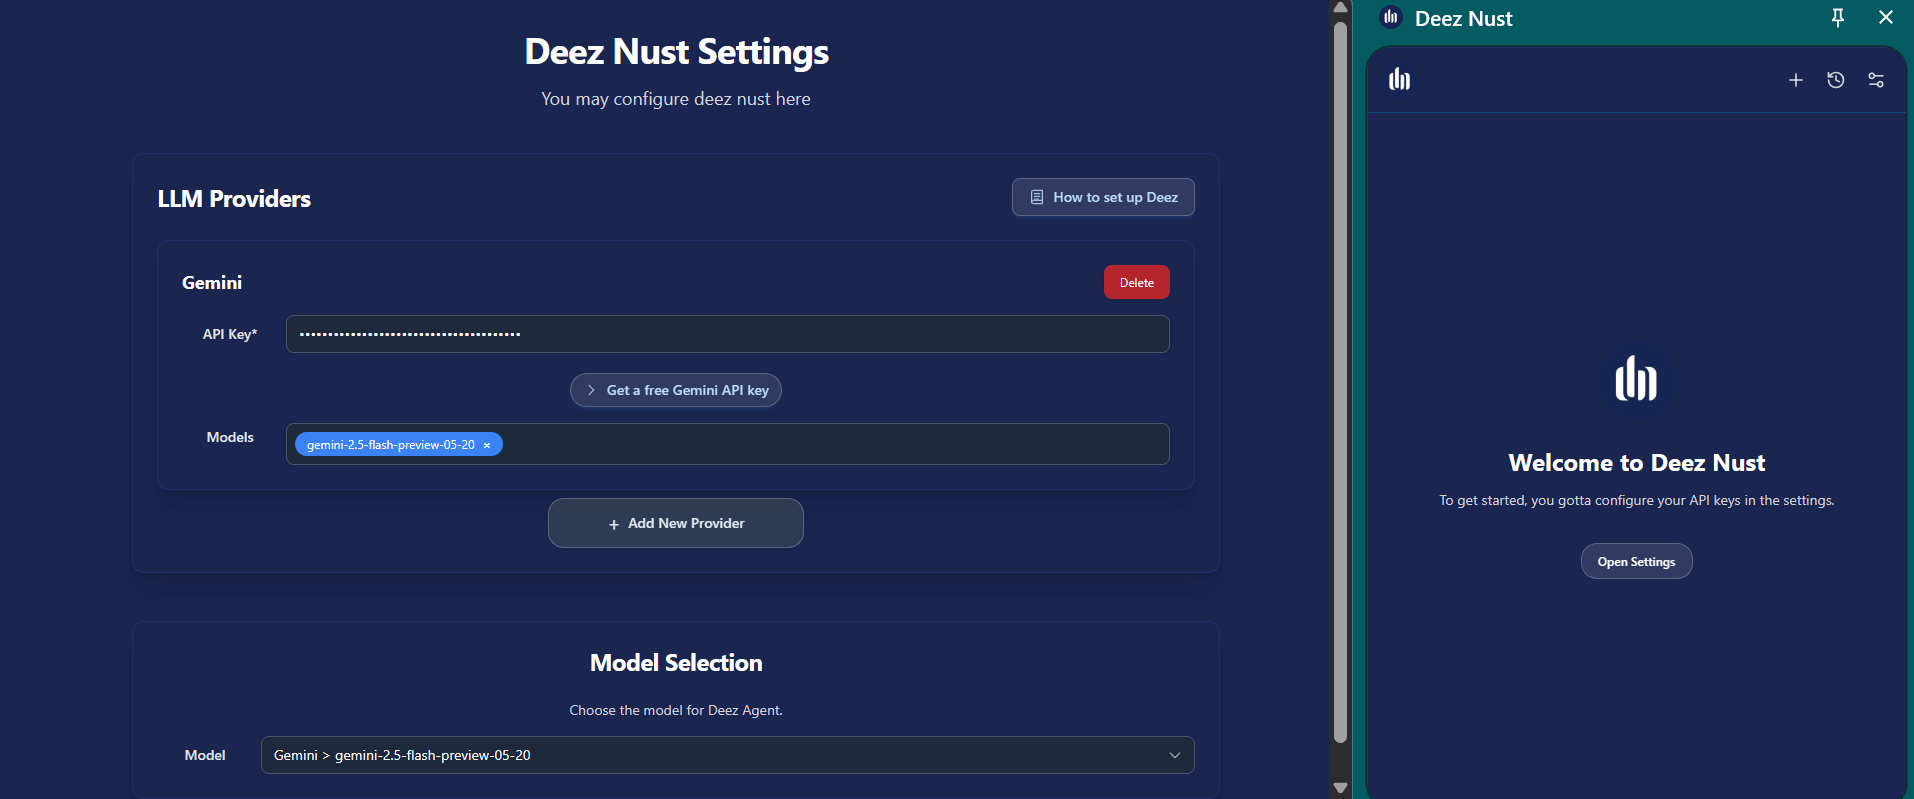The width and height of the screenshot is (1914, 799).
Task: Click the large logo above Welcome text
Action: [x=1636, y=379]
